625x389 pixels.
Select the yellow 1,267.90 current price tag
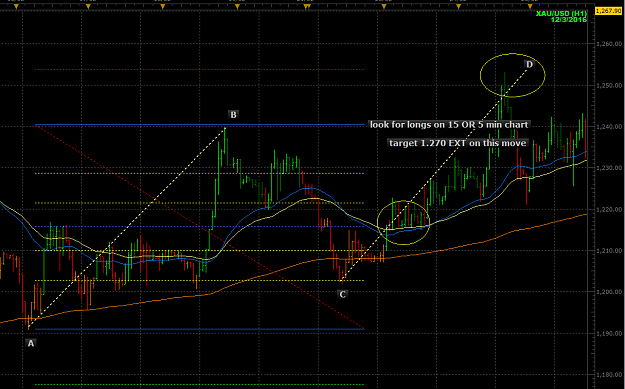(609, 11)
